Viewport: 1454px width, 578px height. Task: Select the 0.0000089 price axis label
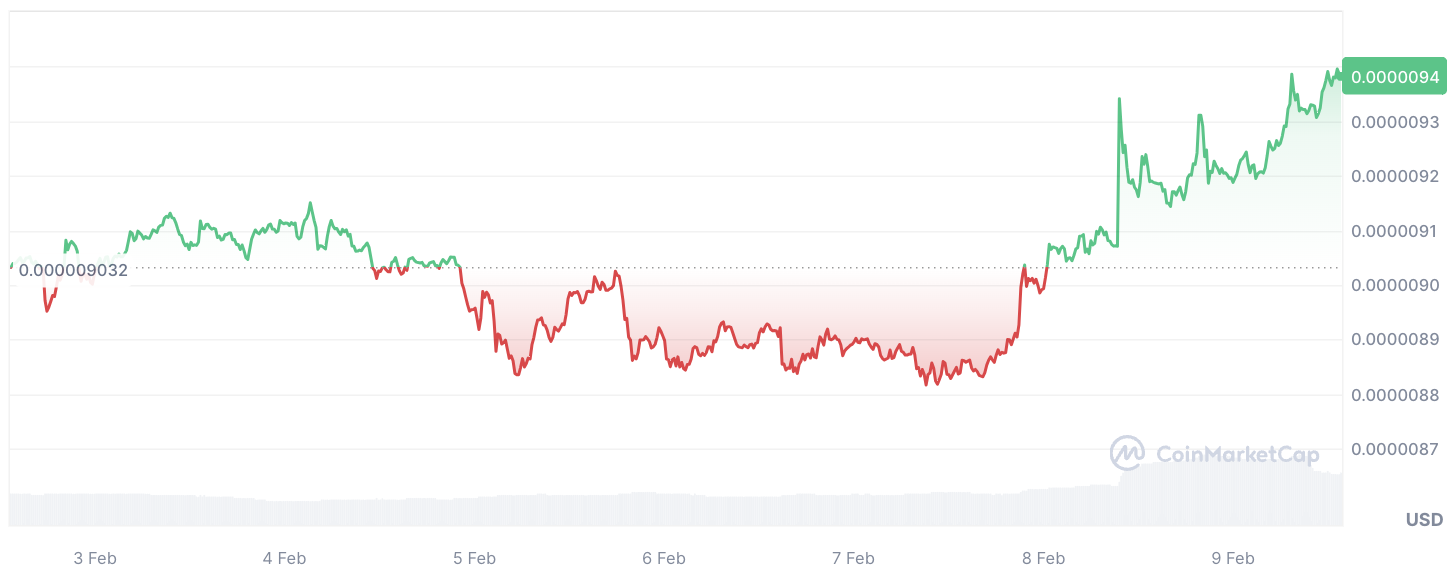(1395, 339)
